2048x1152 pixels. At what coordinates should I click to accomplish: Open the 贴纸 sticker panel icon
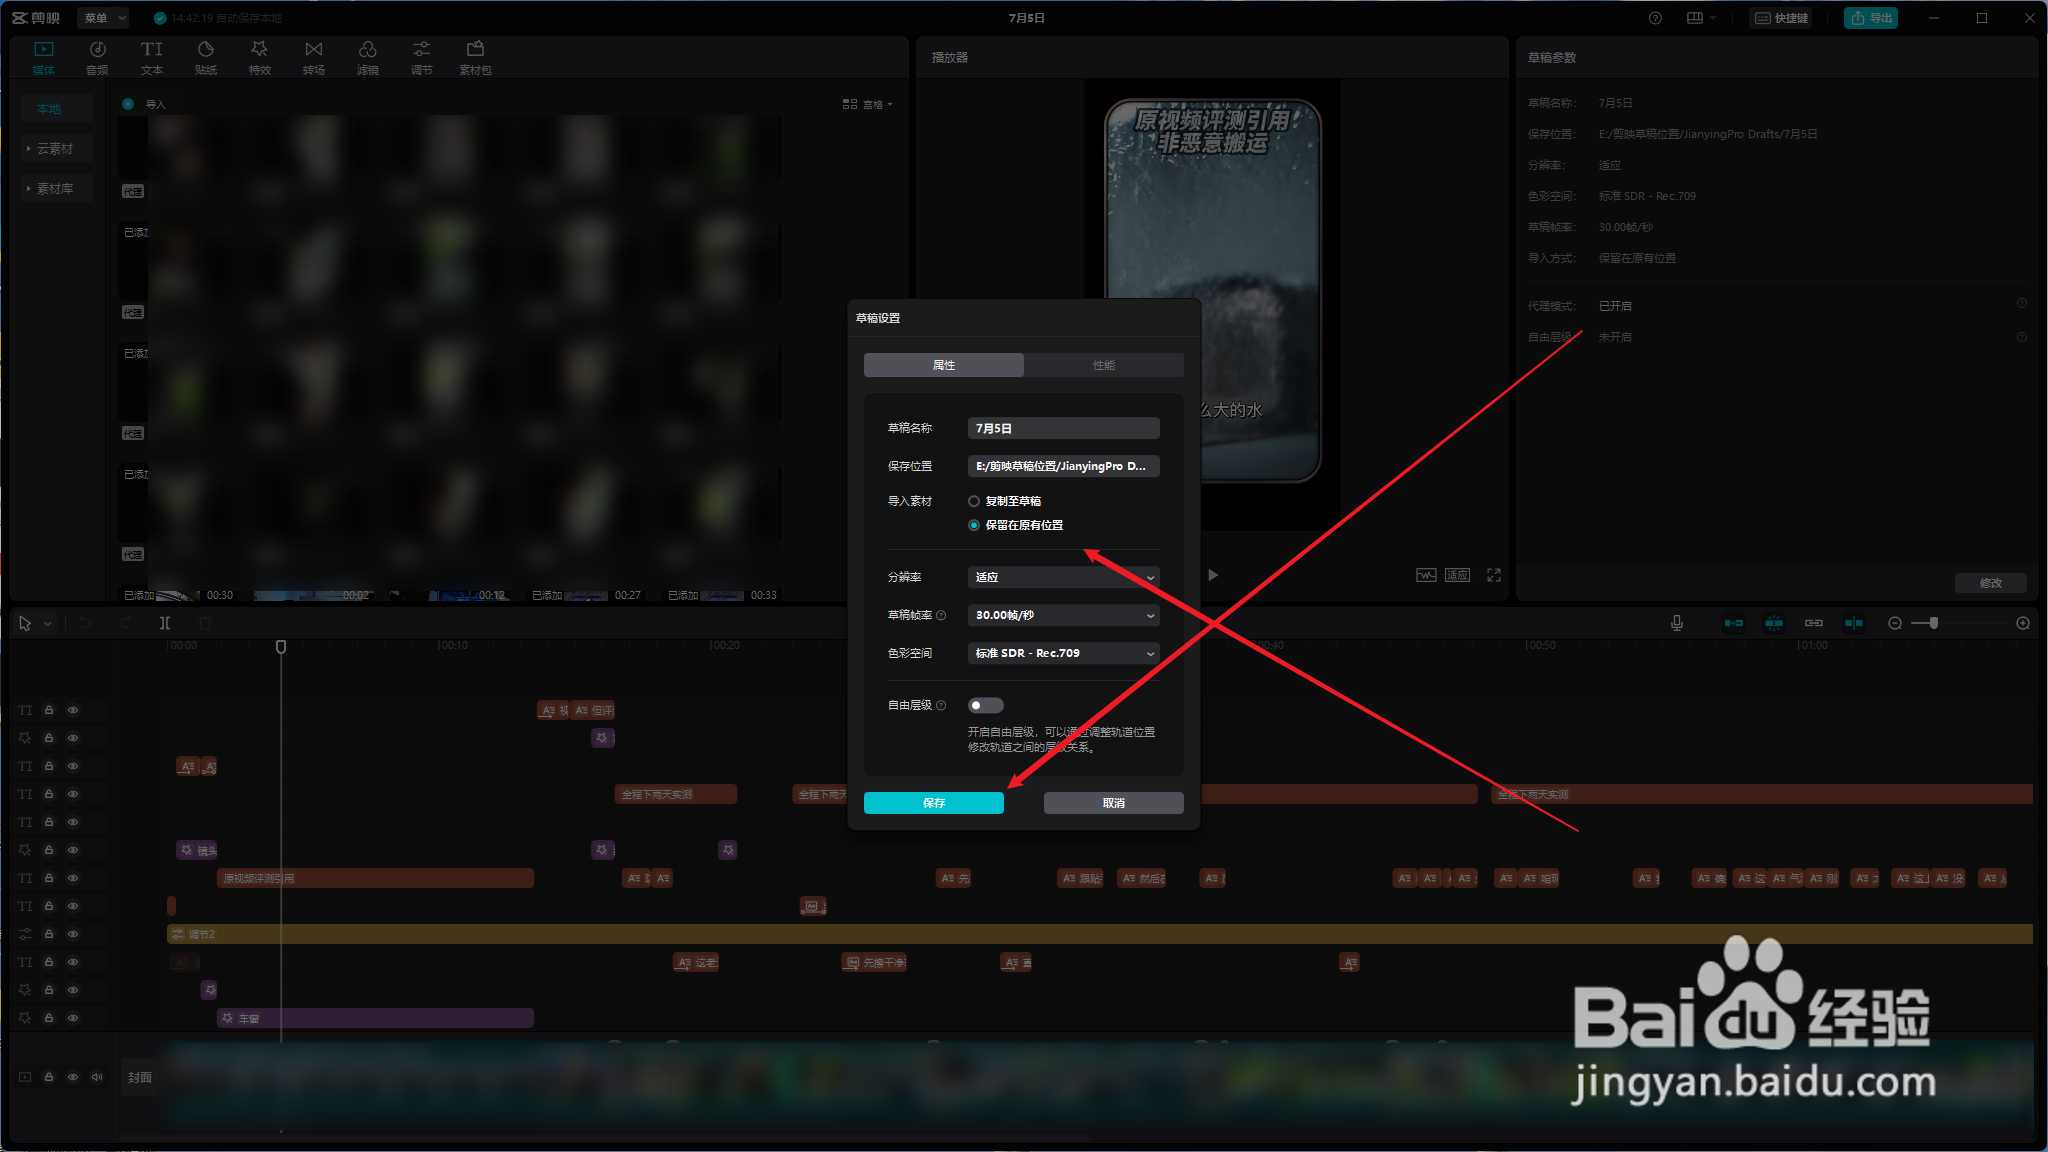(205, 56)
